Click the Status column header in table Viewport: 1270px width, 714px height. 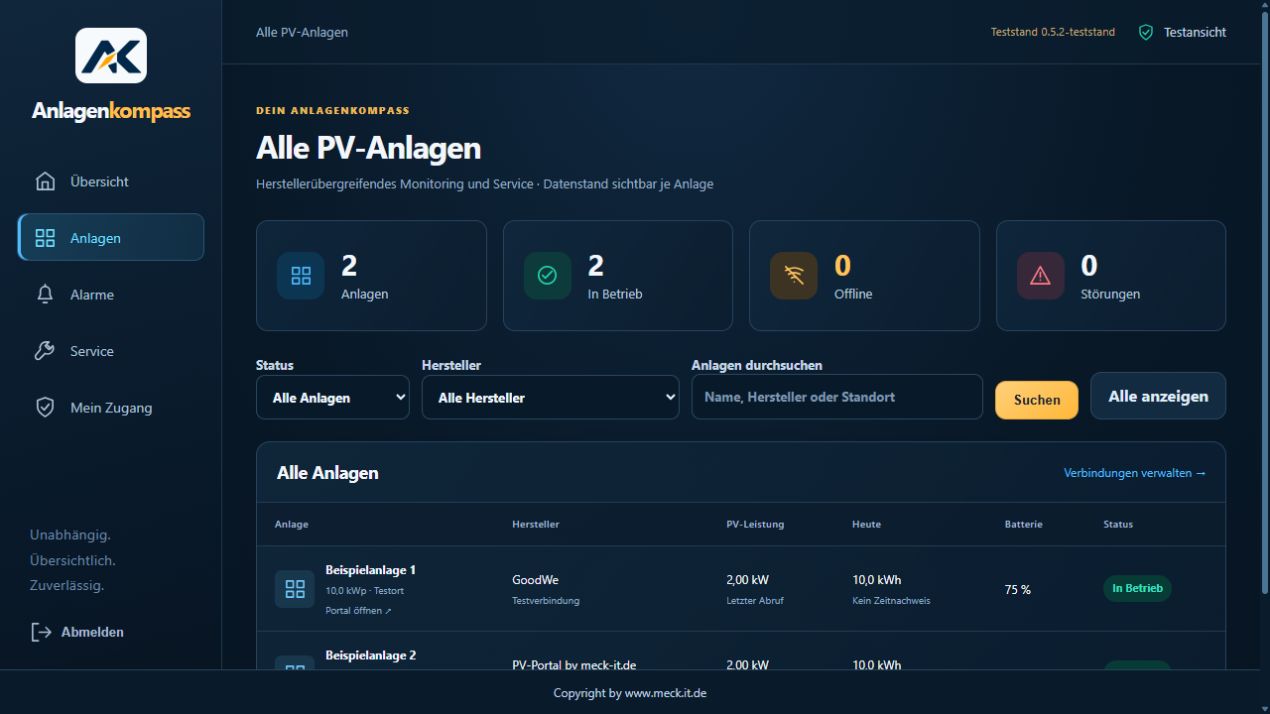(1118, 524)
